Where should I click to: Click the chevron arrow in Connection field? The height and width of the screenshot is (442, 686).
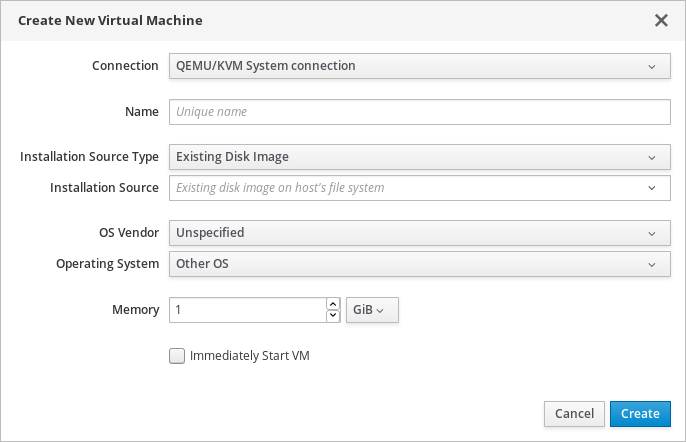pos(652,67)
